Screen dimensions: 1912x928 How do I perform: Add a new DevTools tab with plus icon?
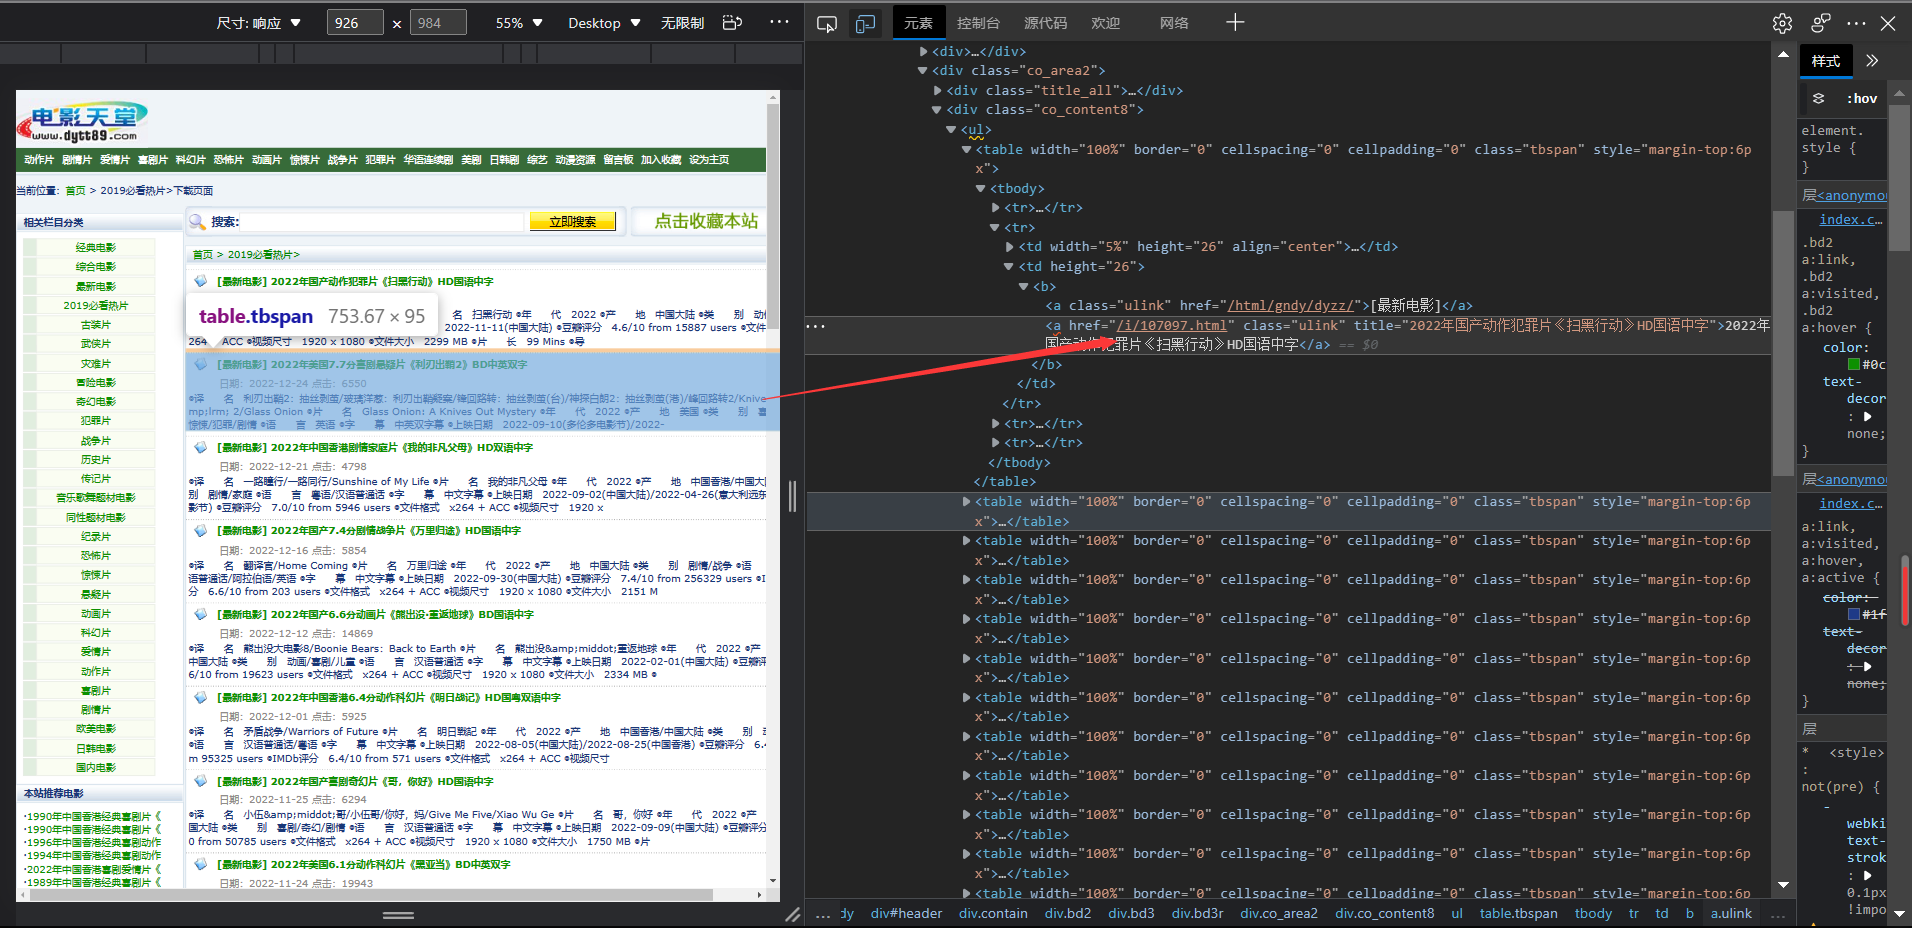tap(1235, 22)
